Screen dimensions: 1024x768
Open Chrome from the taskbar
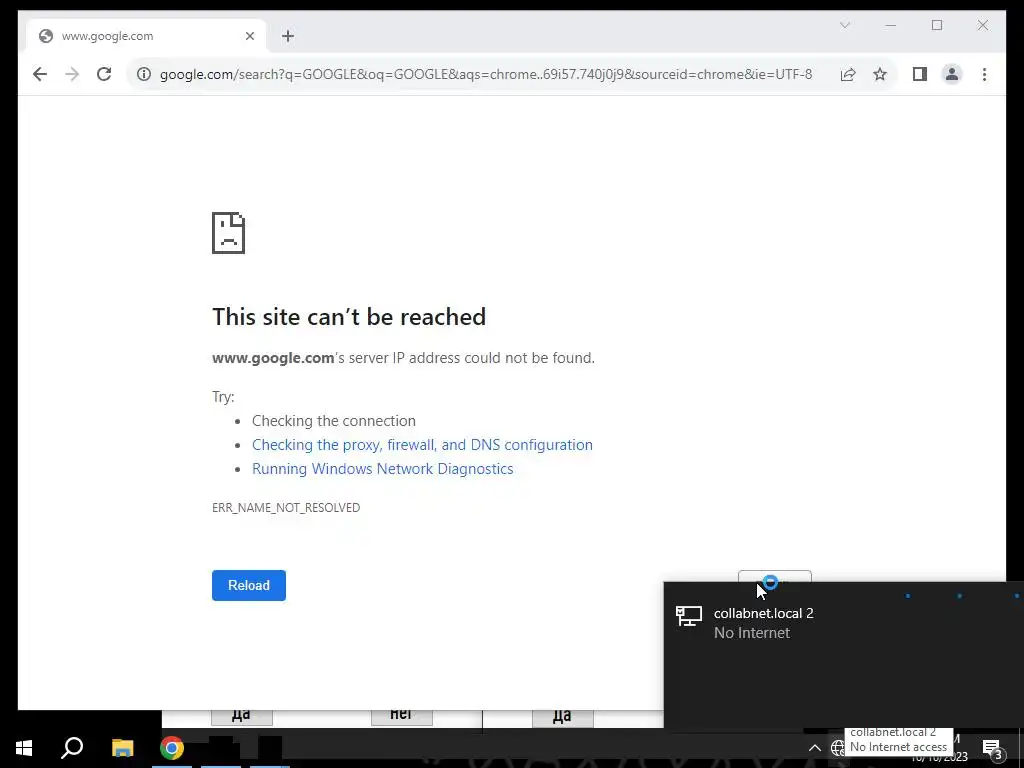coord(172,748)
